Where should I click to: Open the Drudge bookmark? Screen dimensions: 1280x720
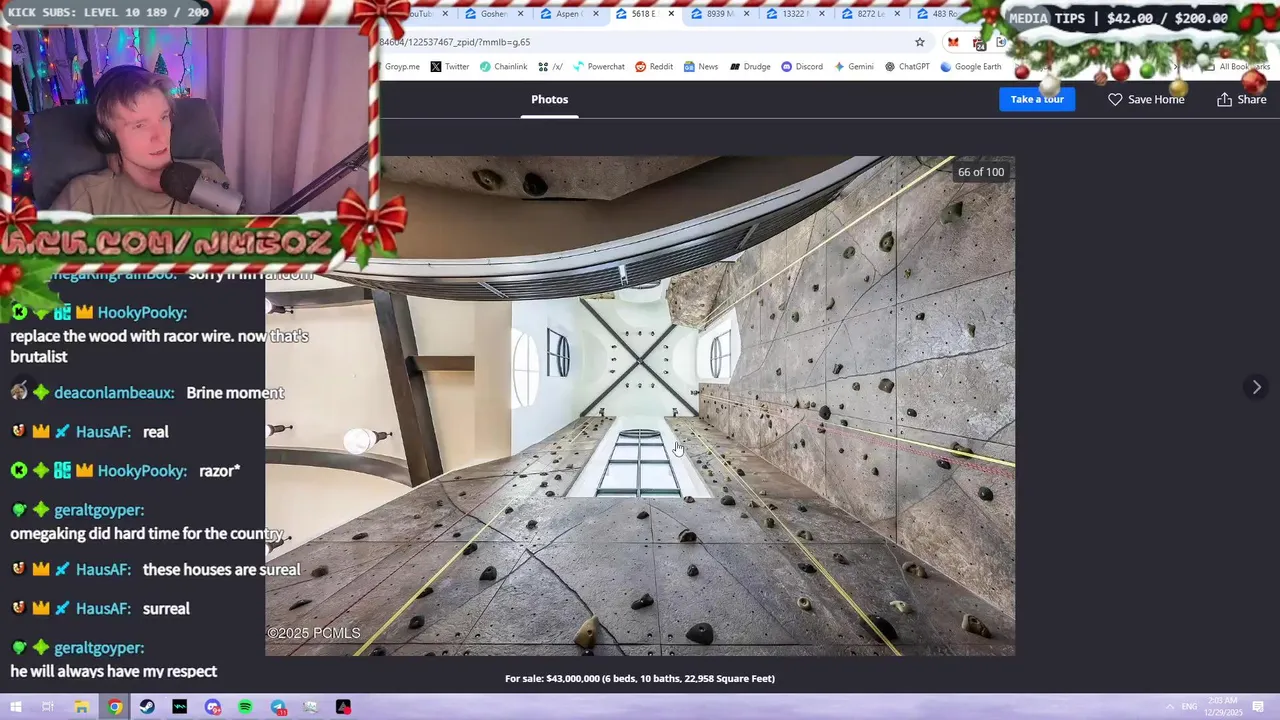point(750,67)
